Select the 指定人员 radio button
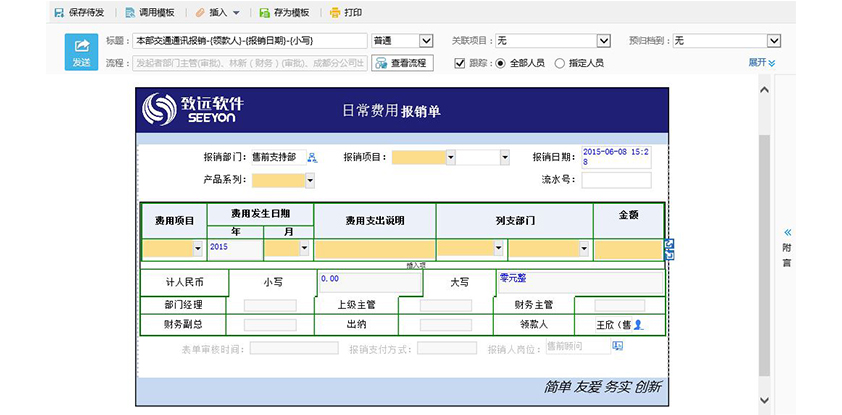 (560, 63)
